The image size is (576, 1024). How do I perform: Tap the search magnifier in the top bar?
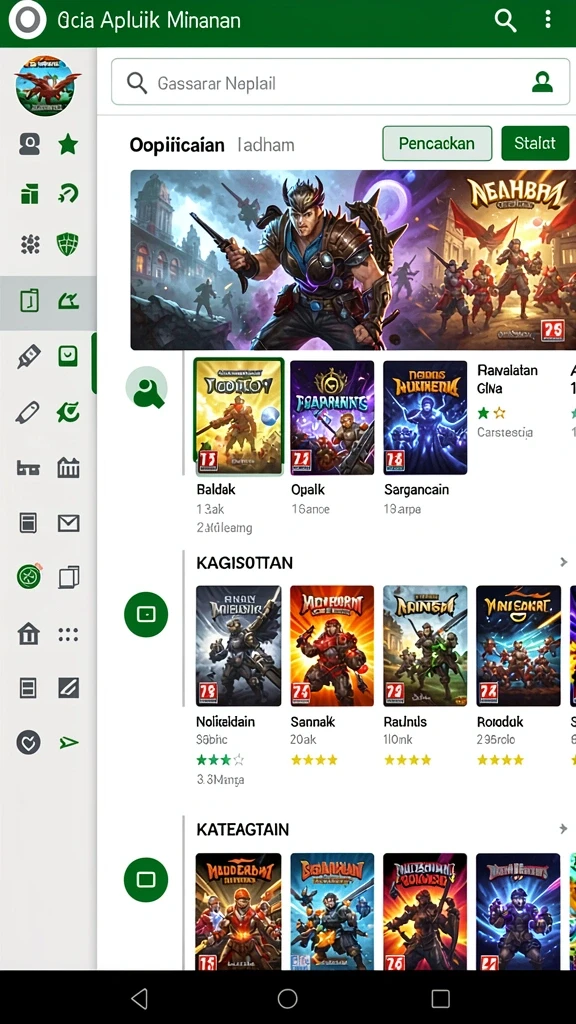(505, 20)
